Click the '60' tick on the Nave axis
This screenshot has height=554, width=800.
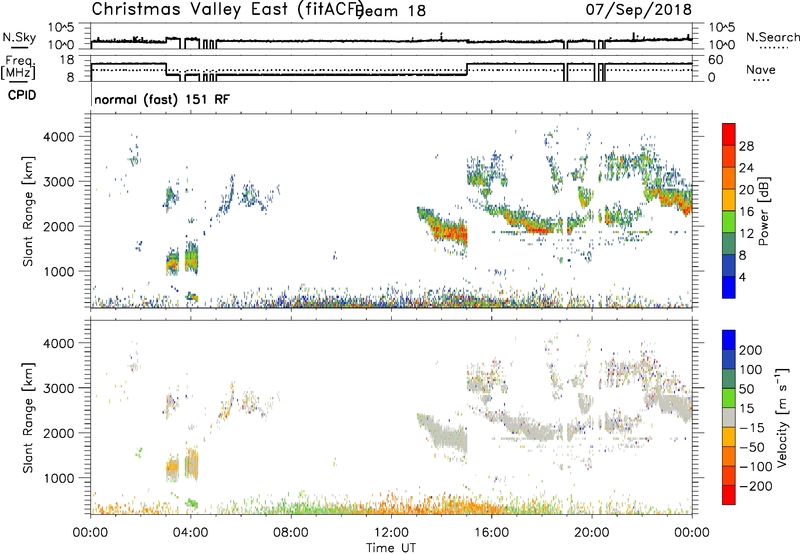coord(716,60)
